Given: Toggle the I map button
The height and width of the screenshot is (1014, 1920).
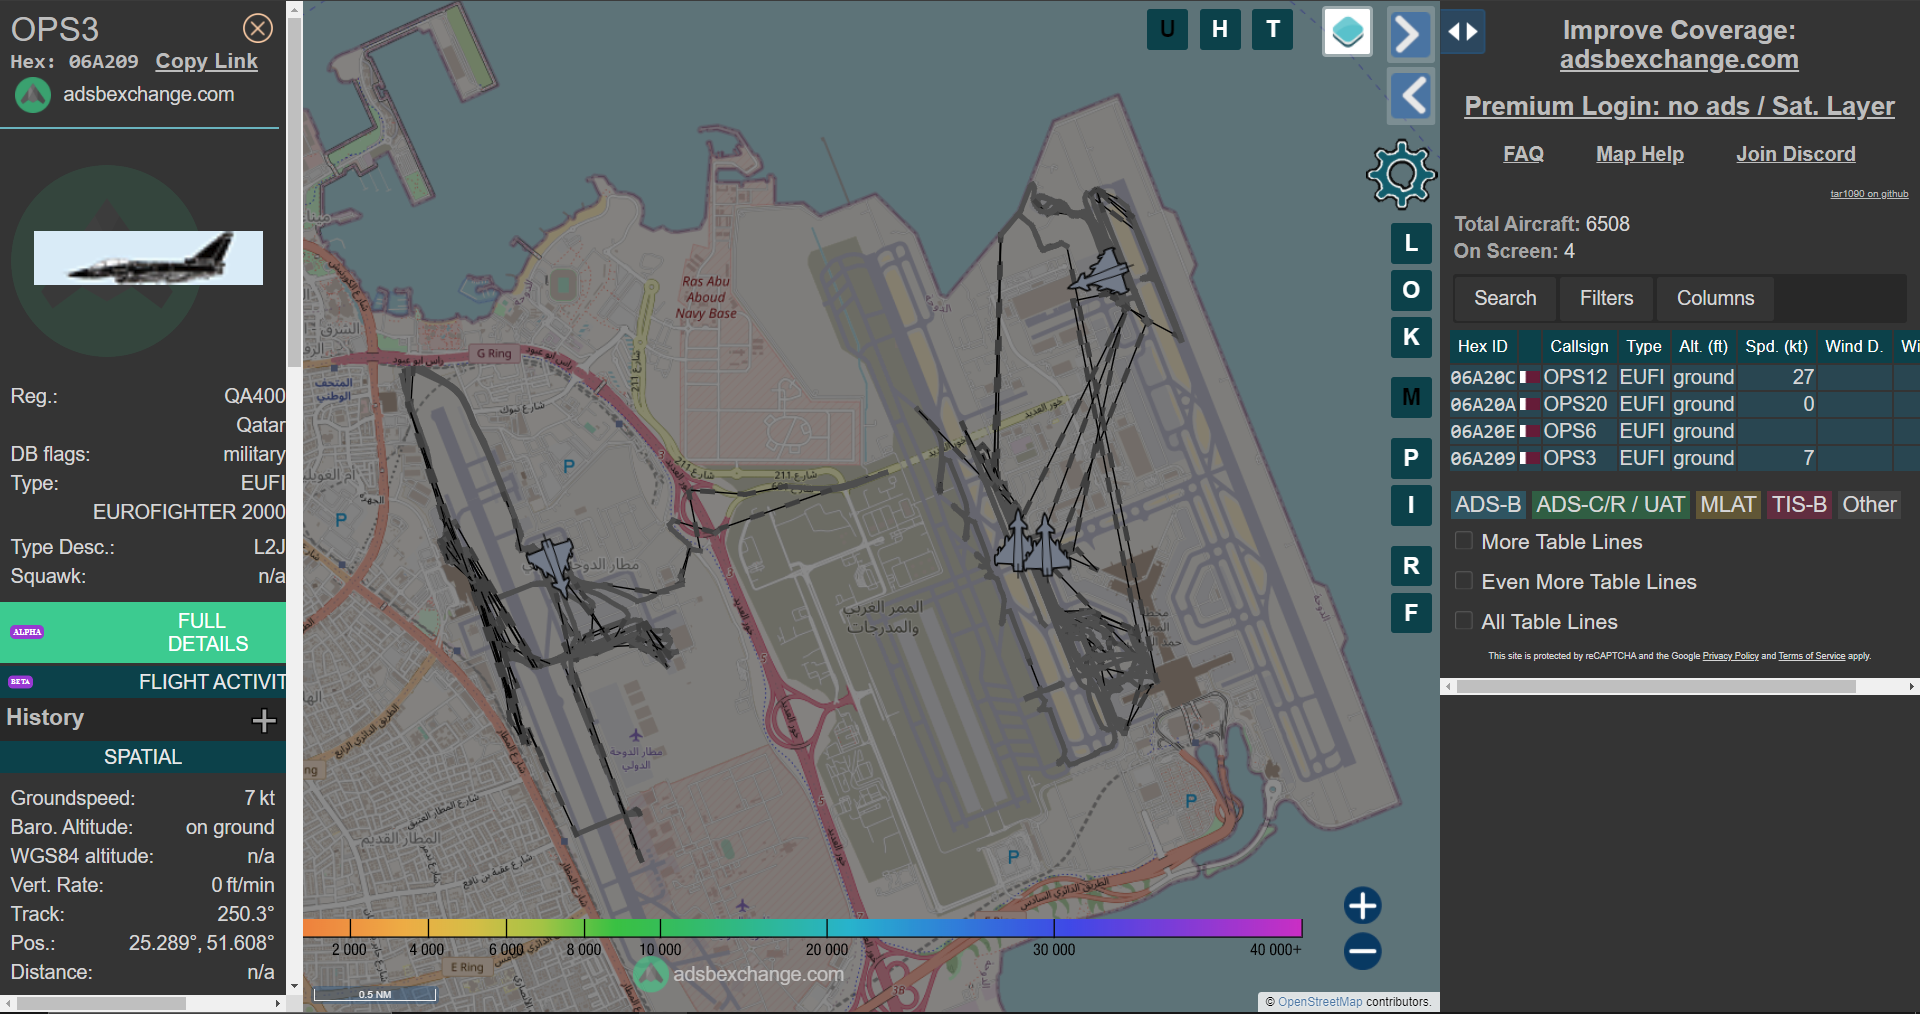Looking at the screenshot, I should (1411, 505).
